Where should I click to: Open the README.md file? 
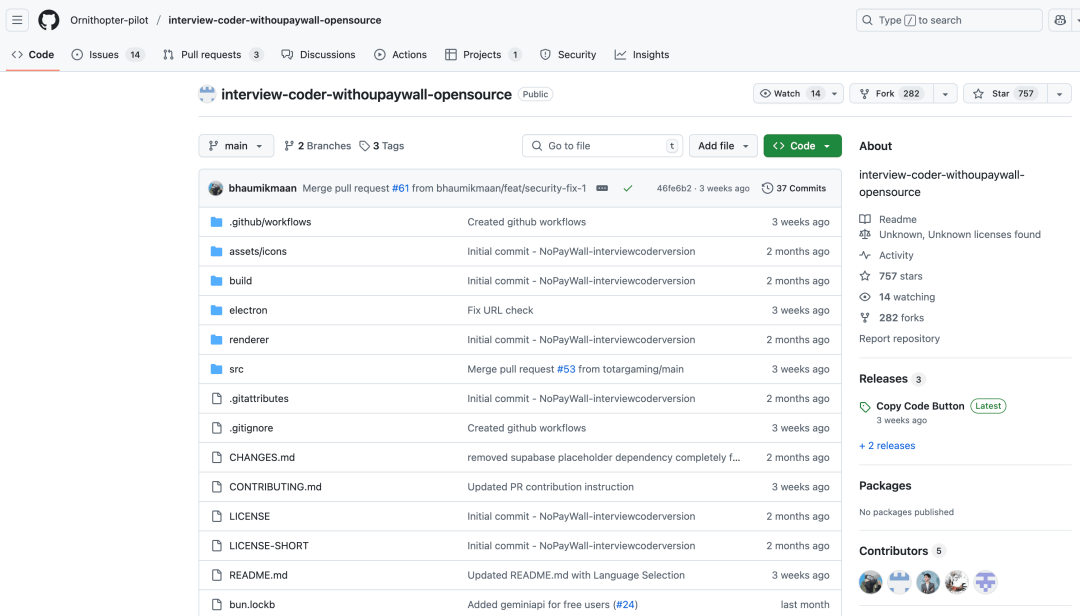click(258, 575)
